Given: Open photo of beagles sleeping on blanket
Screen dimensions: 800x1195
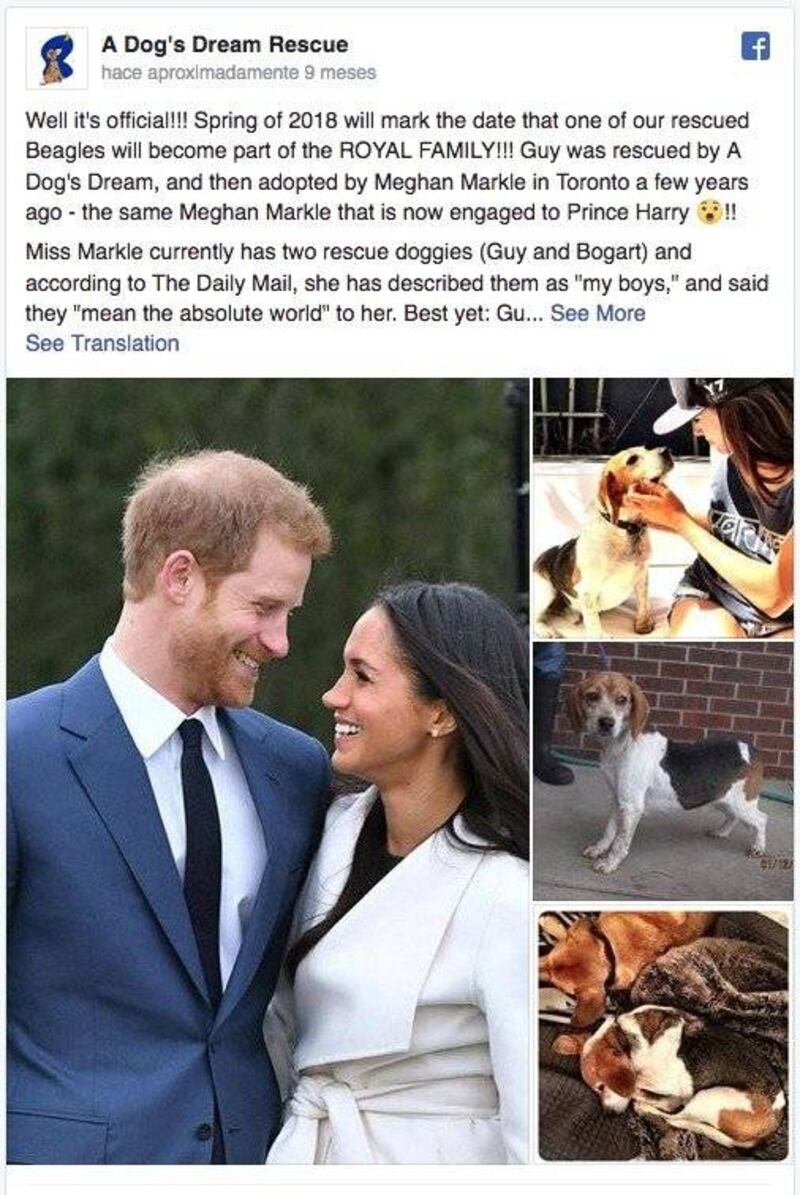Looking at the screenshot, I should [x=662, y=1035].
